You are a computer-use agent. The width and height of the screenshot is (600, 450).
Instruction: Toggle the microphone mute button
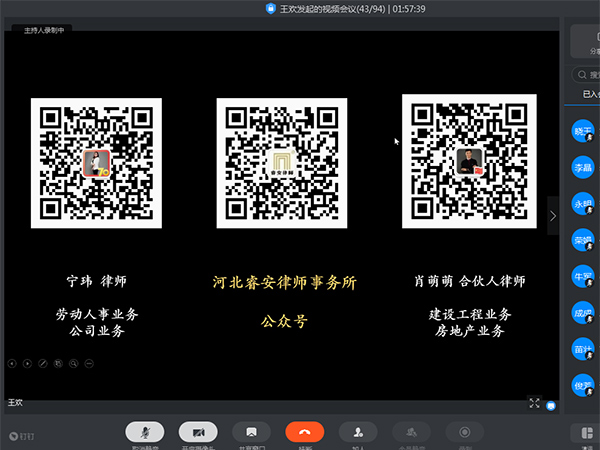pos(145,431)
